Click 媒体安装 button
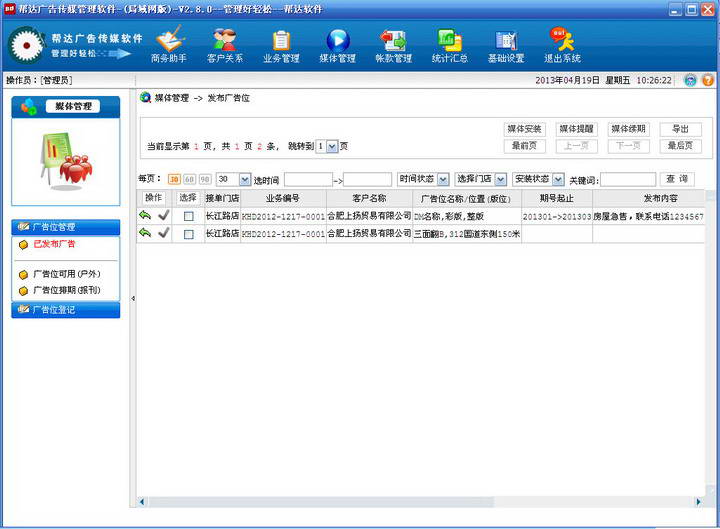The height and width of the screenshot is (529, 720). coord(524,129)
